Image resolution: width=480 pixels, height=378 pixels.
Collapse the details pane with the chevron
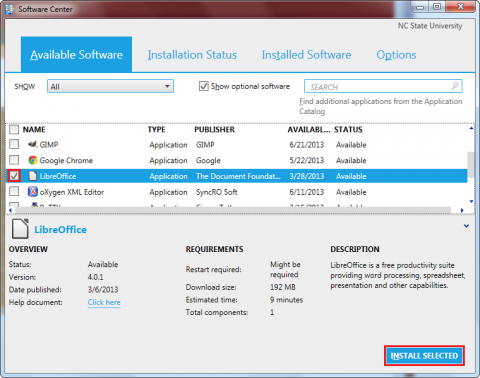click(466, 226)
